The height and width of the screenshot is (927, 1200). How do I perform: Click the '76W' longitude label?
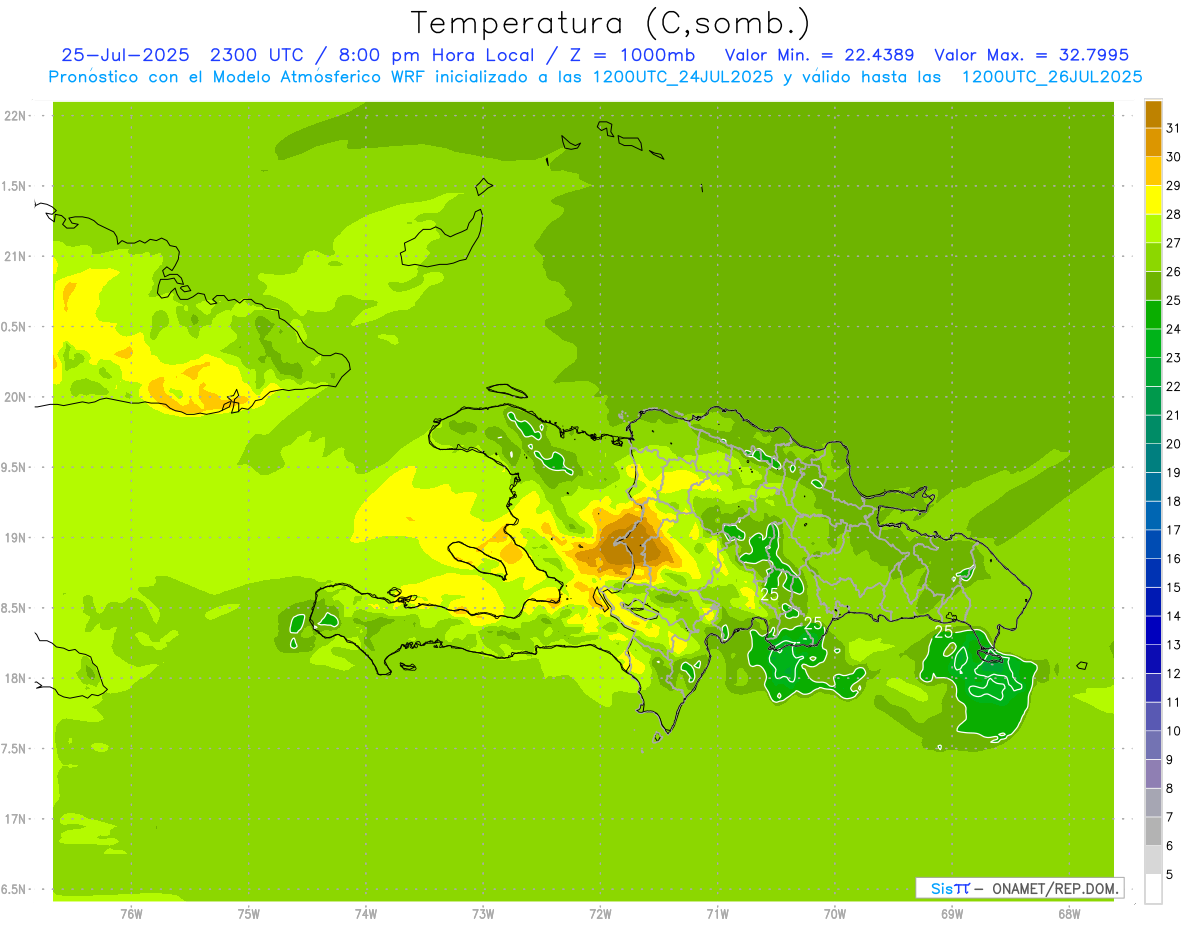[131, 913]
